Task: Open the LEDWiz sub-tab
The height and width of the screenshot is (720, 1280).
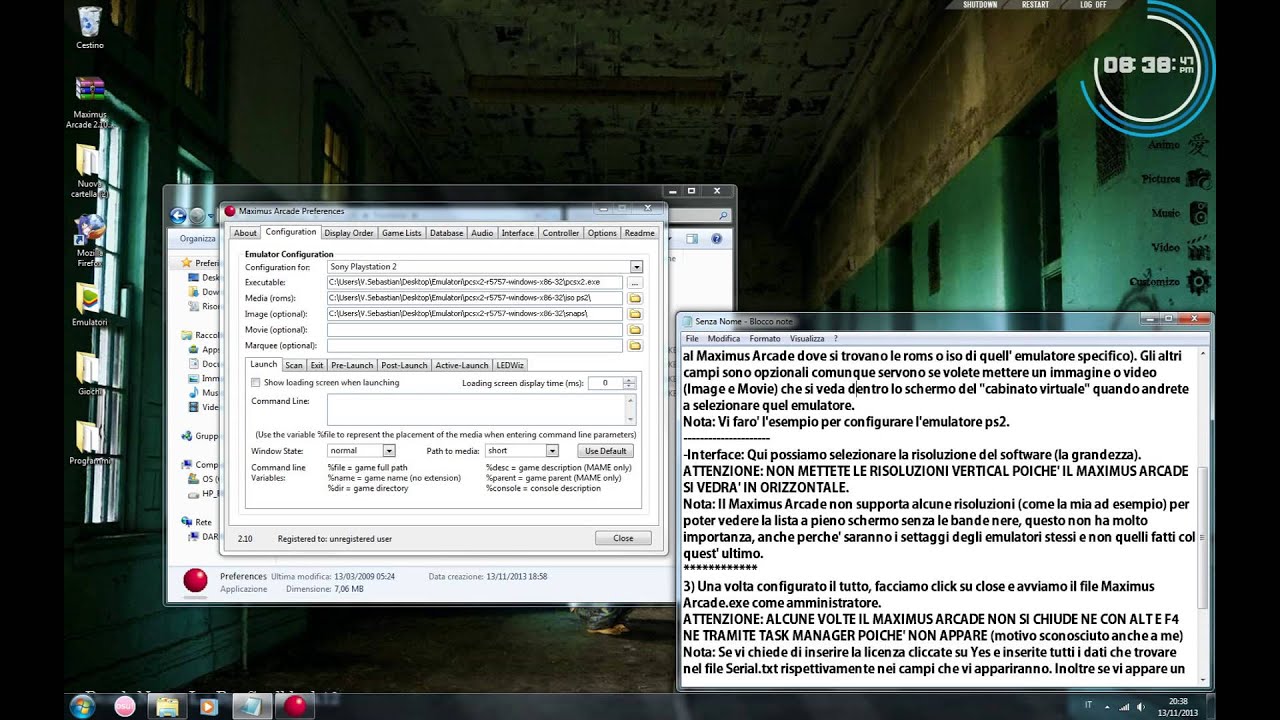Action: (510, 365)
